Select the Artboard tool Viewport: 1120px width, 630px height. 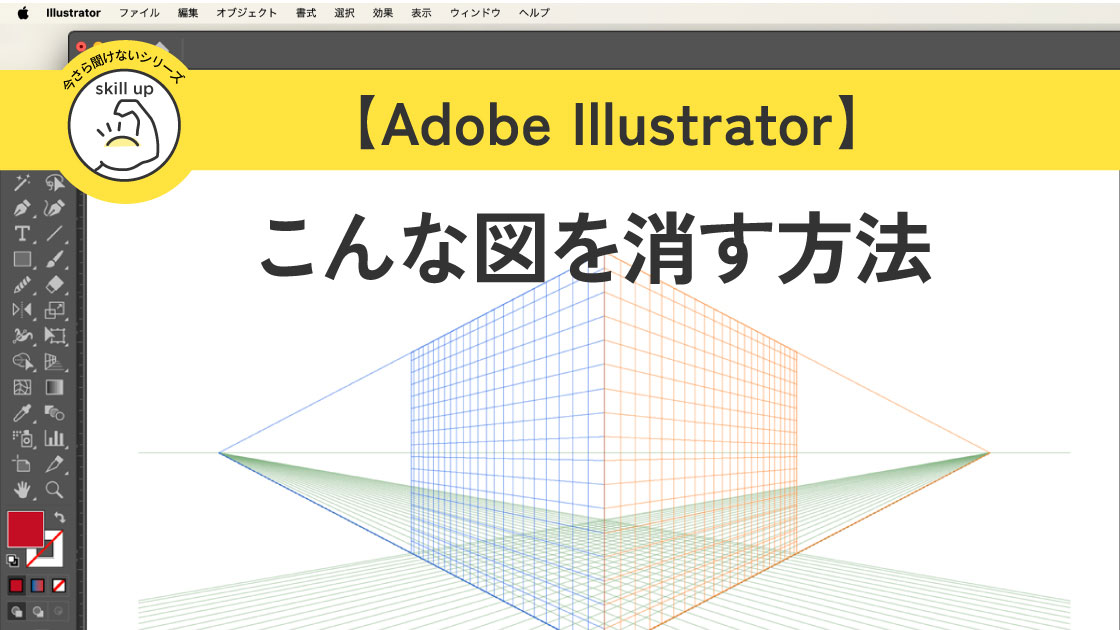tap(22, 464)
